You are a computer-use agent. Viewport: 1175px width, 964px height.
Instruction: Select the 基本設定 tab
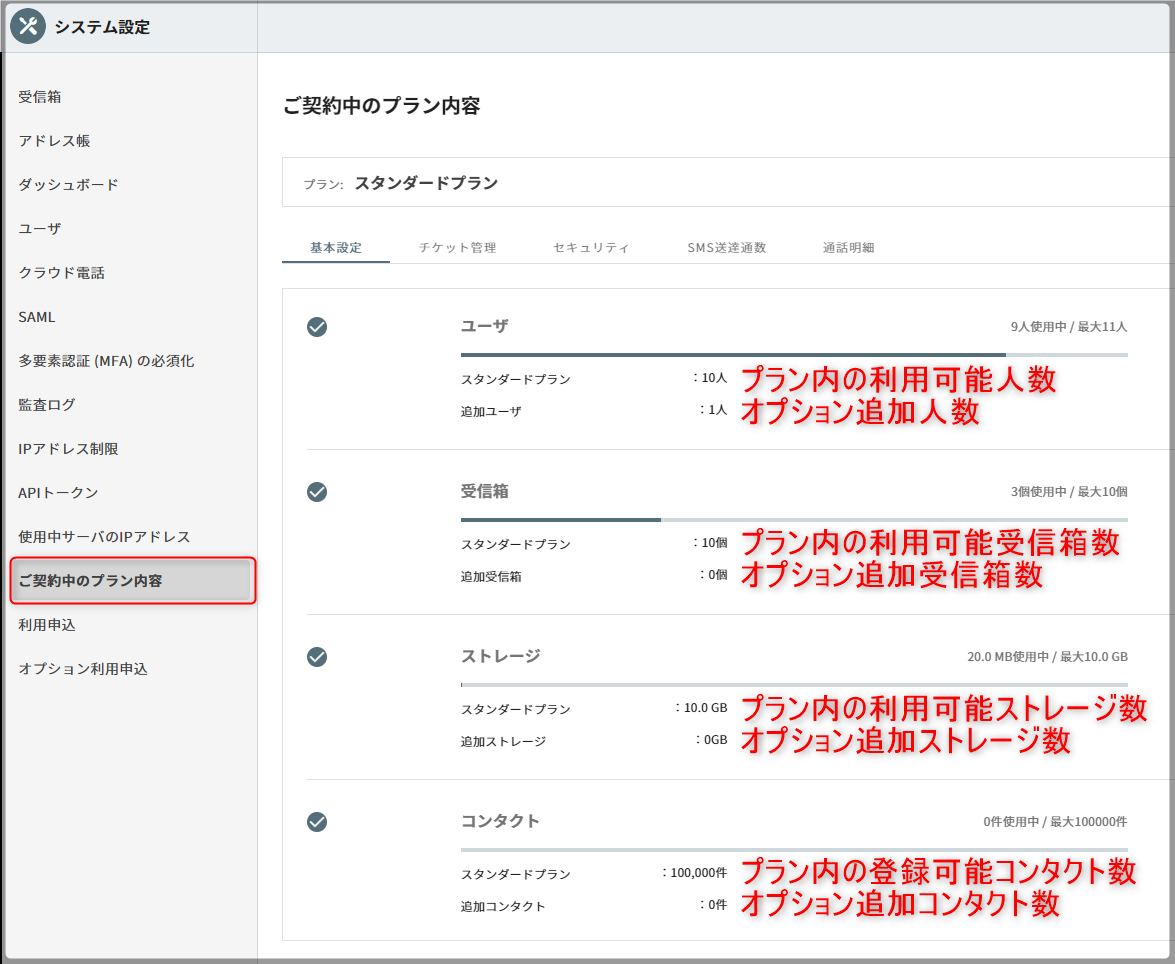pos(336,248)
